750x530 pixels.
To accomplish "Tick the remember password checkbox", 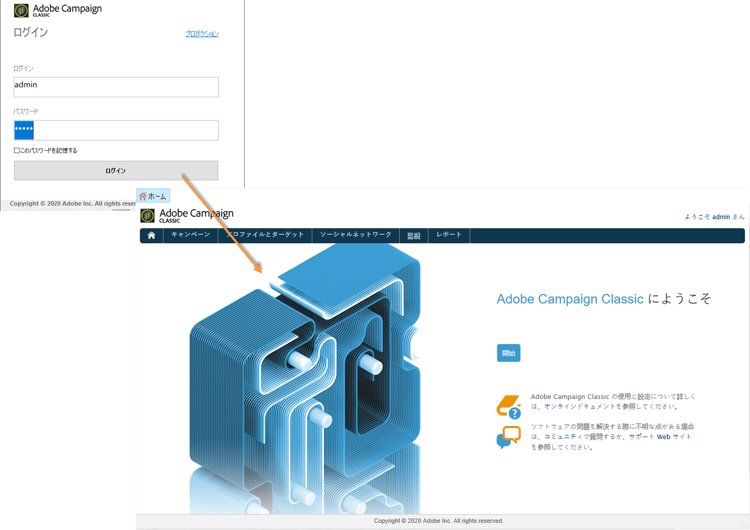I will [17, 150].
